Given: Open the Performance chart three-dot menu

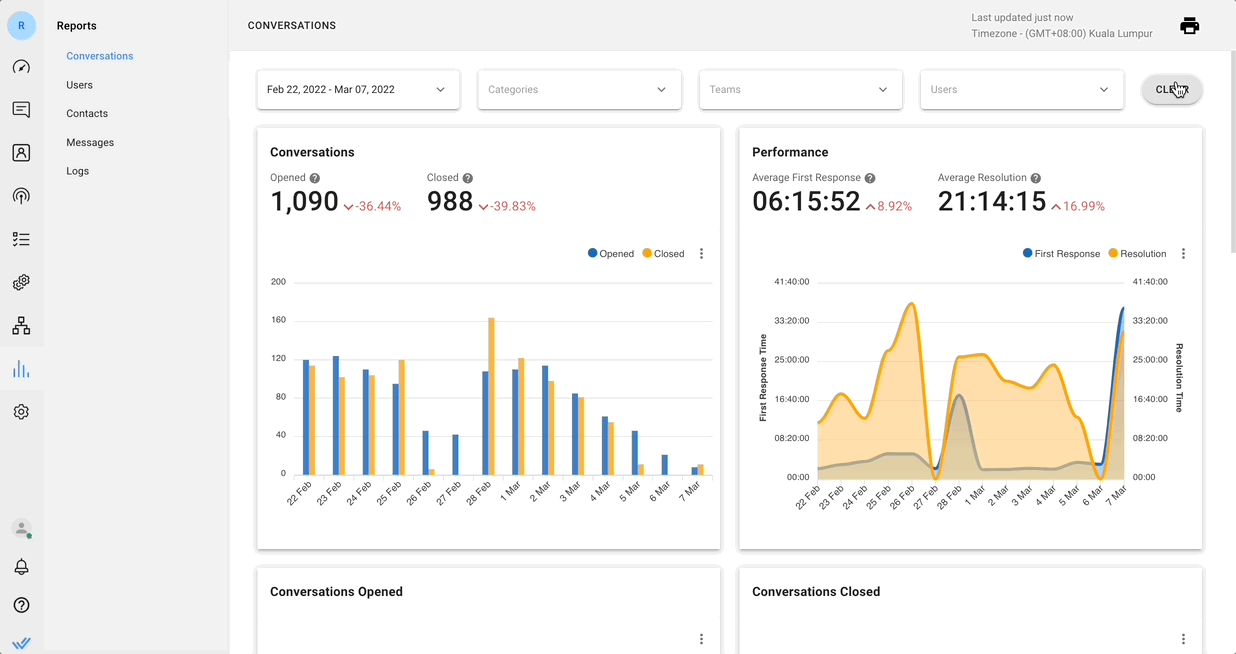Looking at the screenshot, I should click(1183, 253).
